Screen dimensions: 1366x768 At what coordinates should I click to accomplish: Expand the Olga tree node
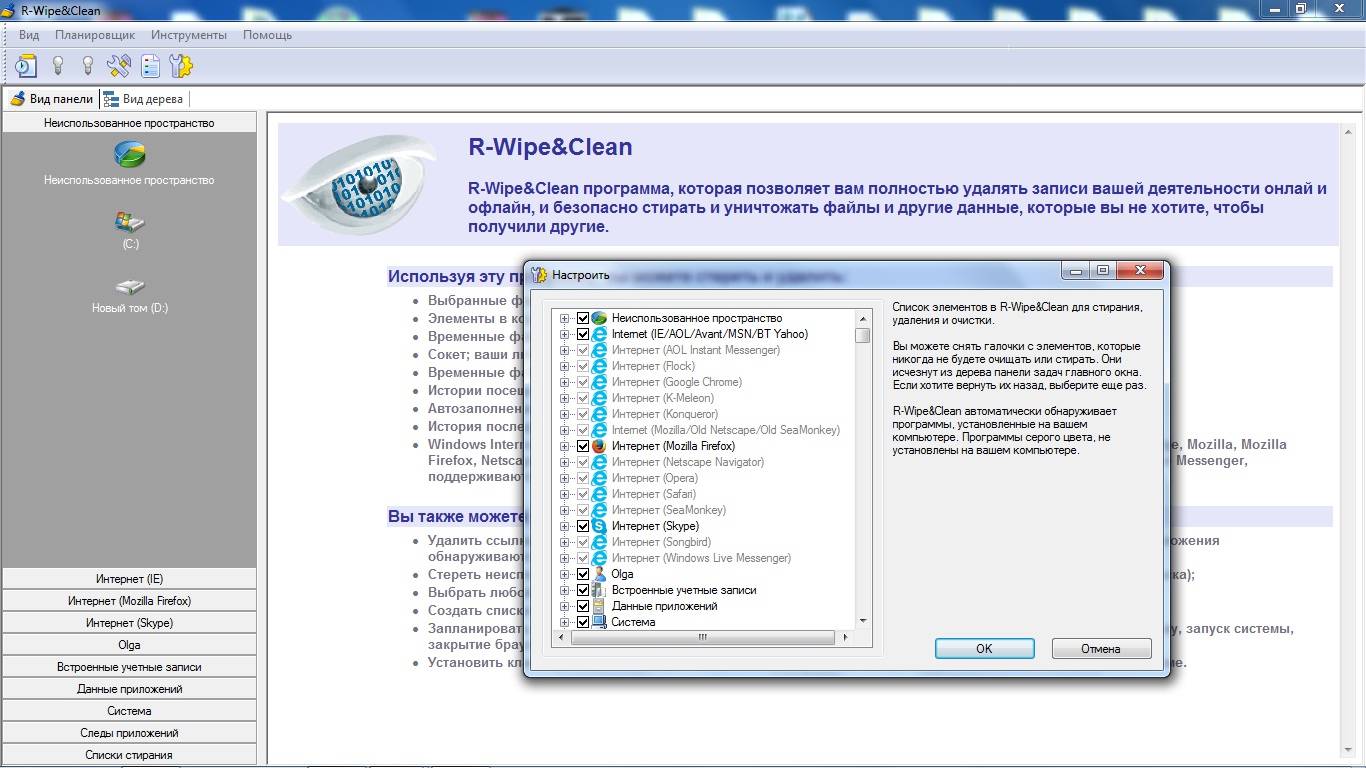[565, 574]
